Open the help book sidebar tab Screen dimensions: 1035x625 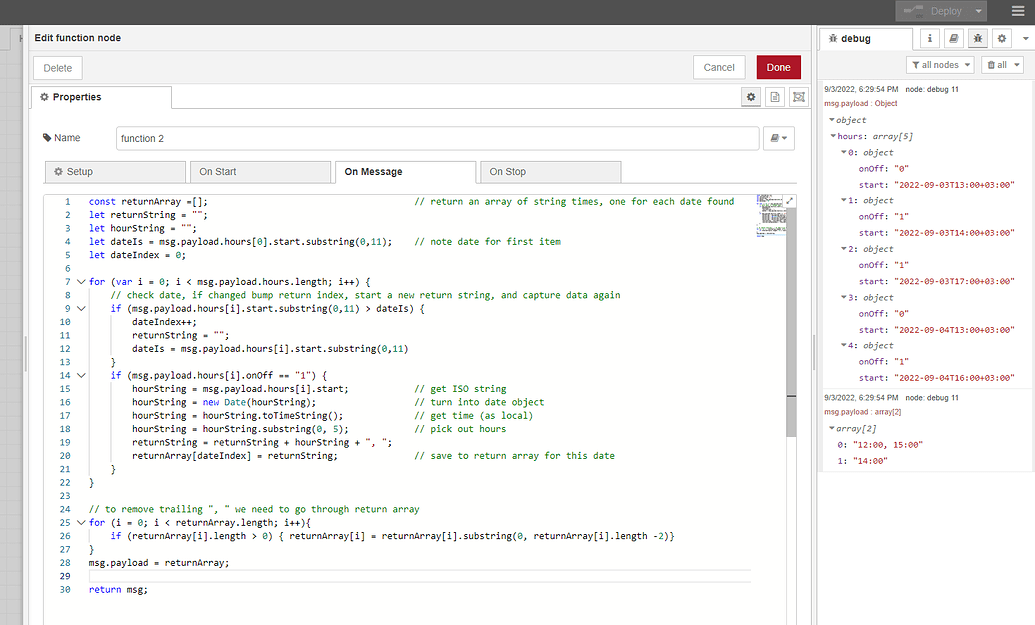[954, 38]
